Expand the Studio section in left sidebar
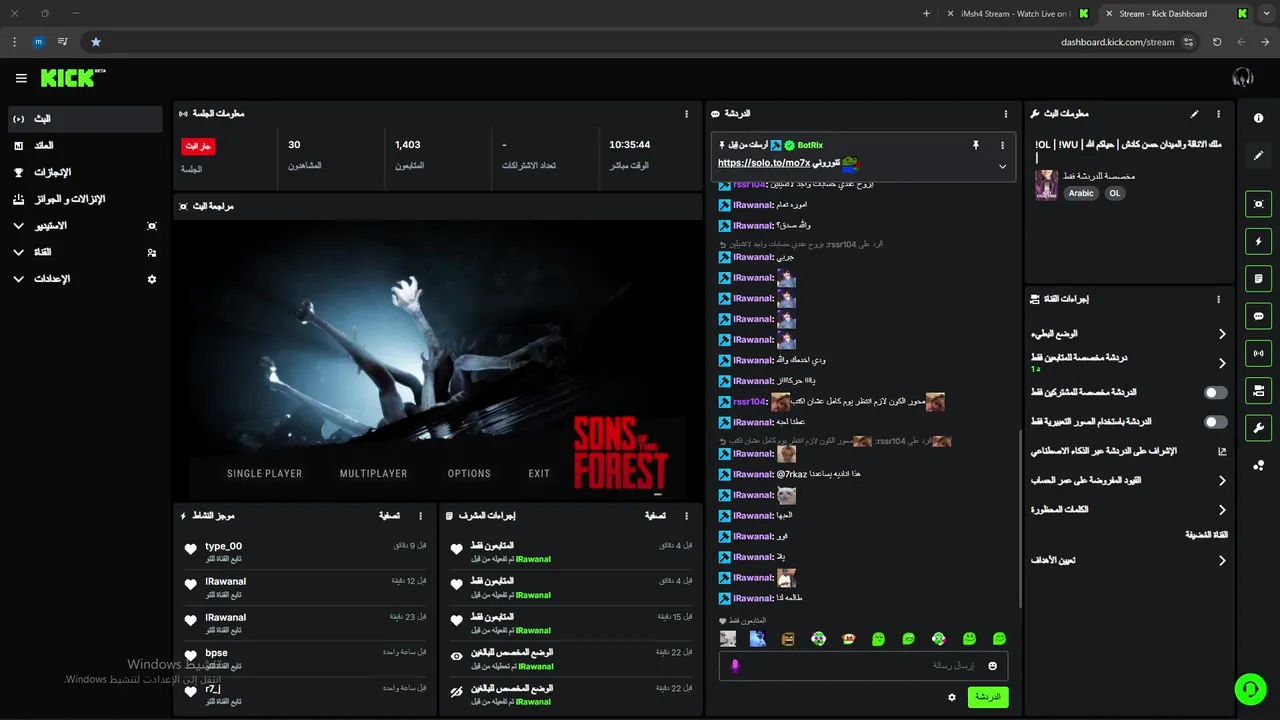 [x=18, y=226]
